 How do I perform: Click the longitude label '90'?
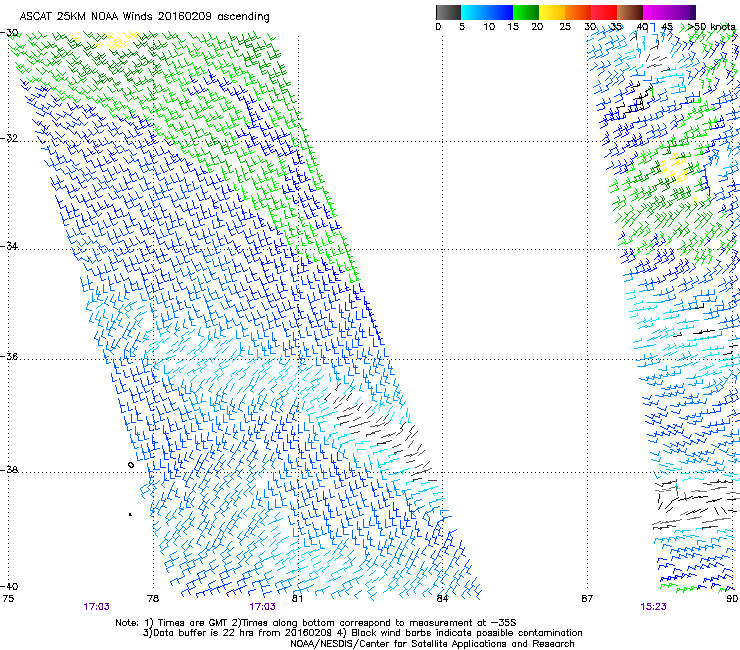(732, 599)
